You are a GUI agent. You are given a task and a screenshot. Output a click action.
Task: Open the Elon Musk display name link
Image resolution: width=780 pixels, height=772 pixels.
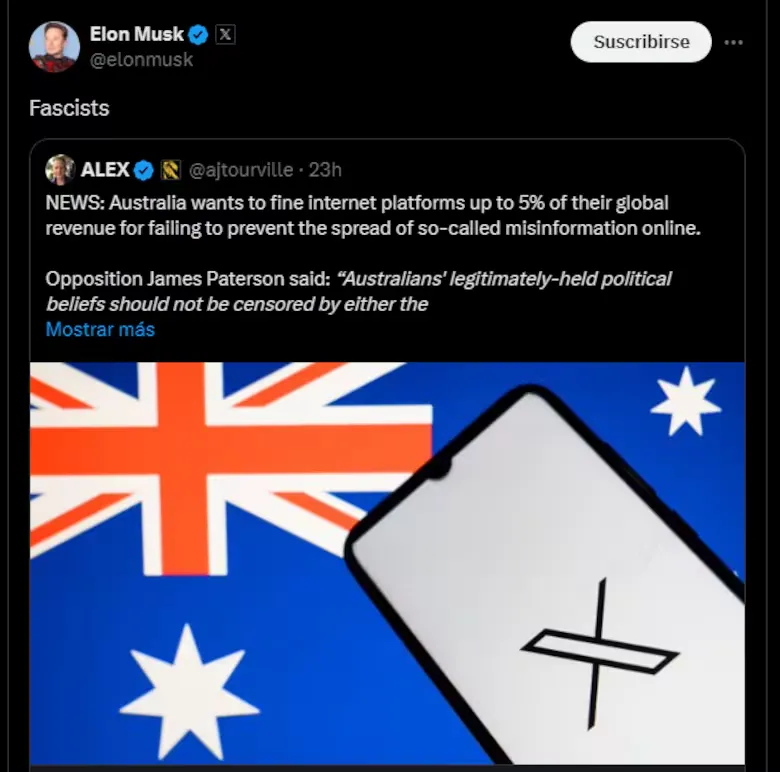[137, 35]
